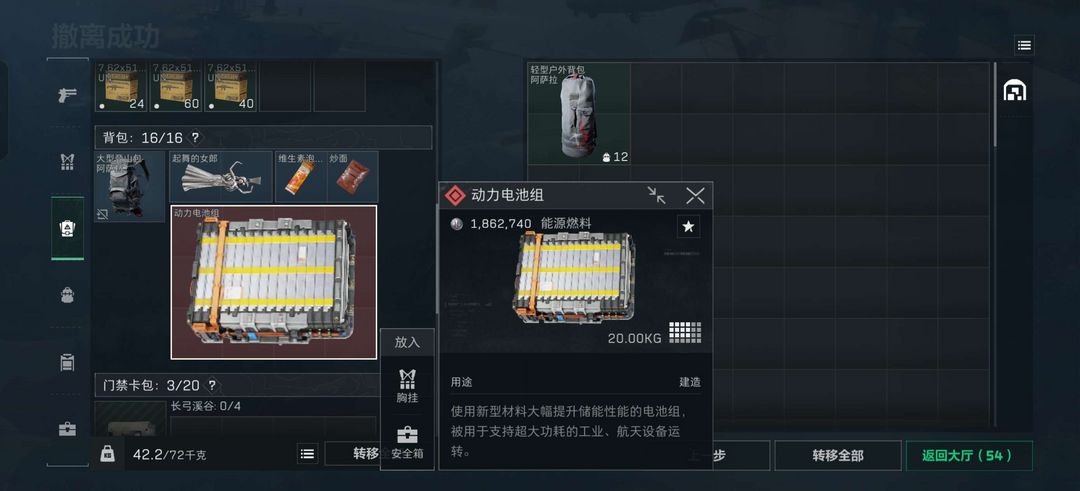Show help for 背包 16/16 capacity
The image size is (1080, 491).
pos(195,138)
